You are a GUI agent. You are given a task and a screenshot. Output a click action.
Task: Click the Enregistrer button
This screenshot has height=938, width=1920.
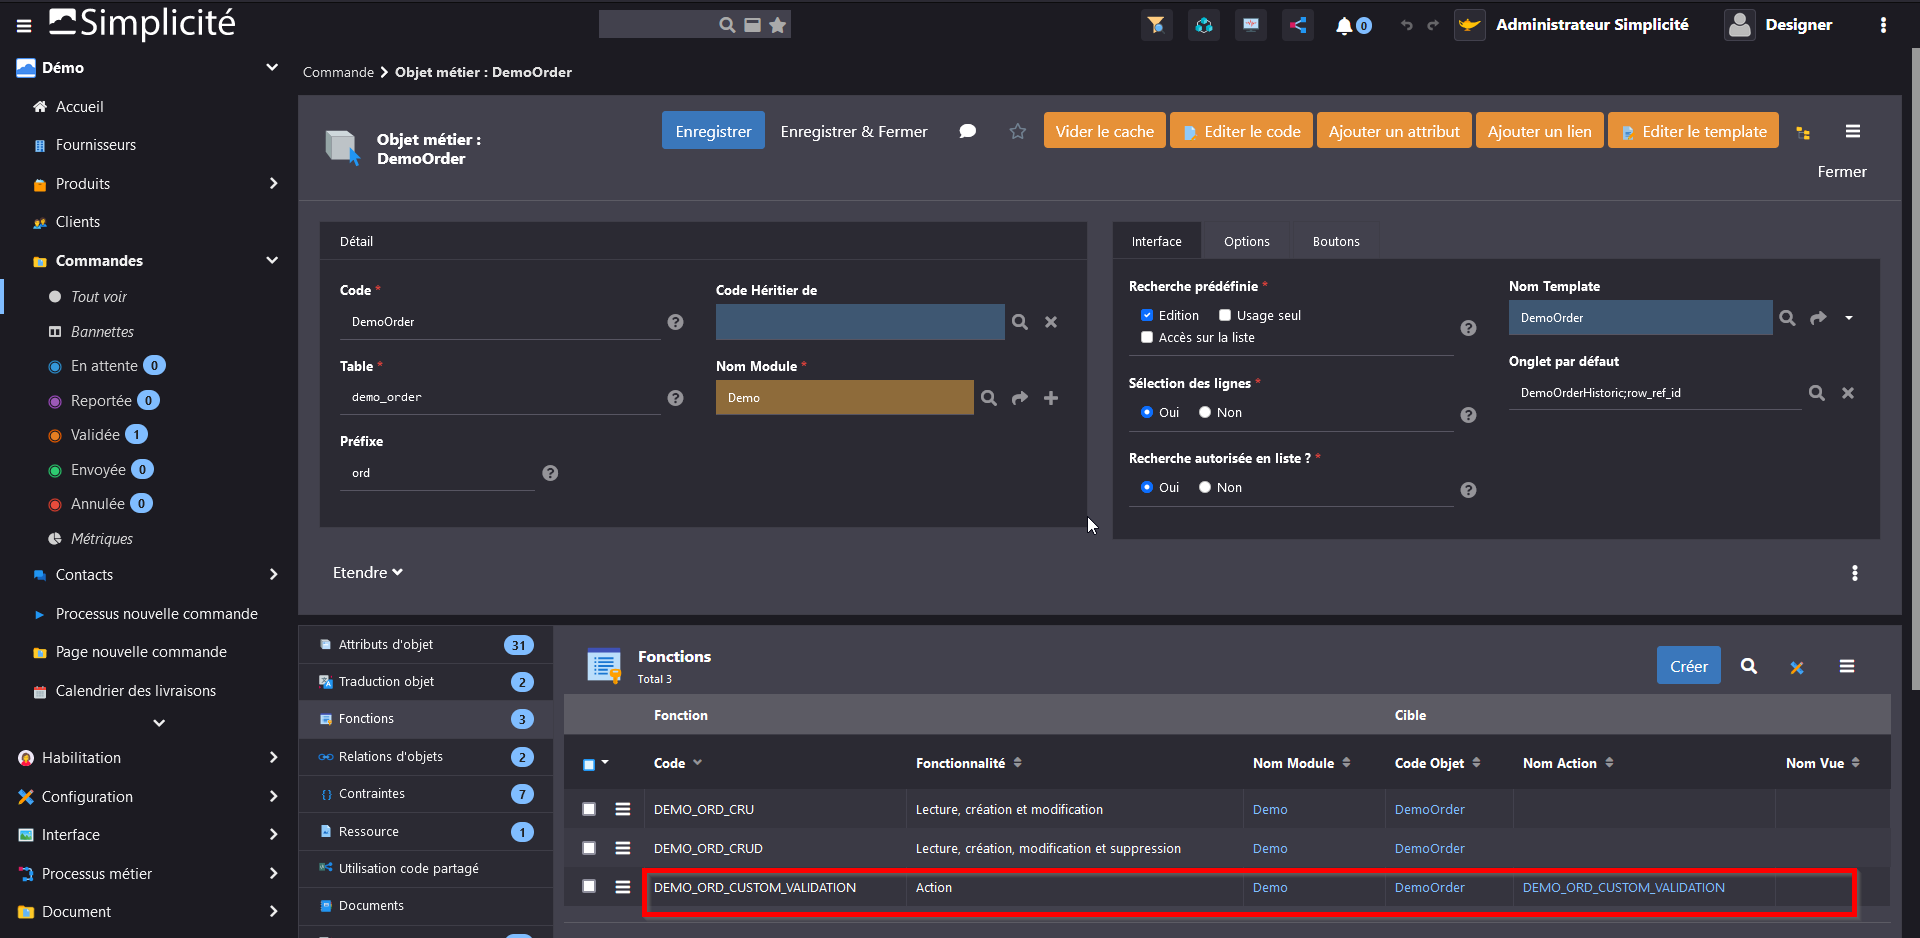pyautogui.click(x=713, y=131)
